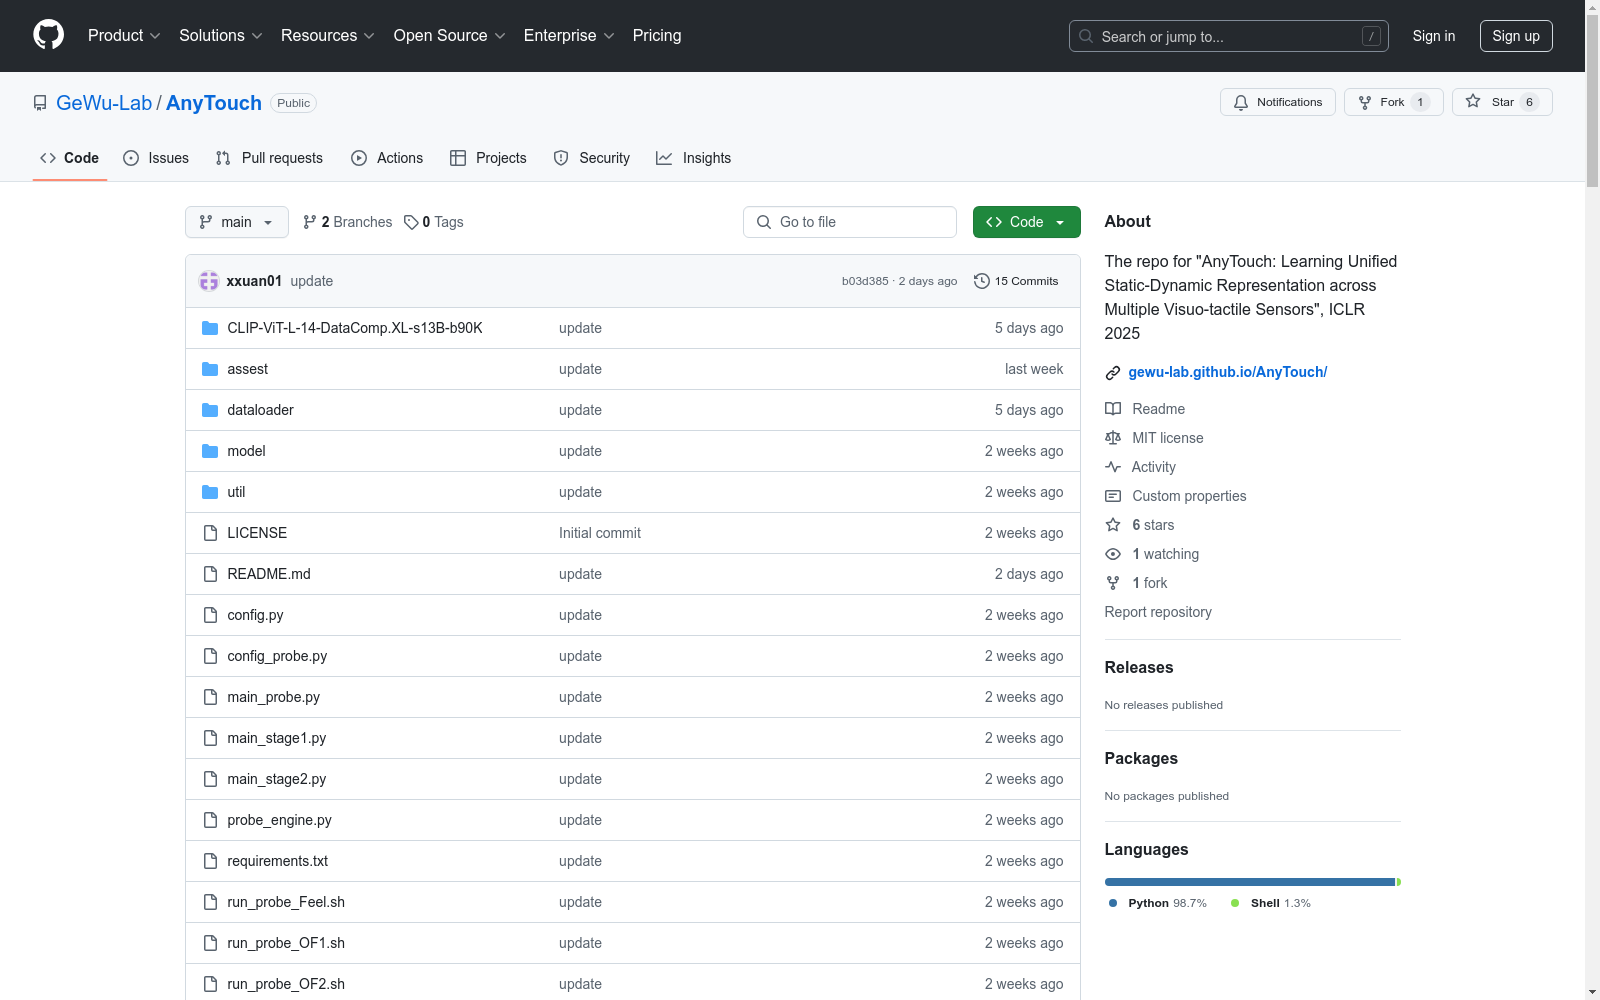Open the dataloader folder icon

point(210,410)
